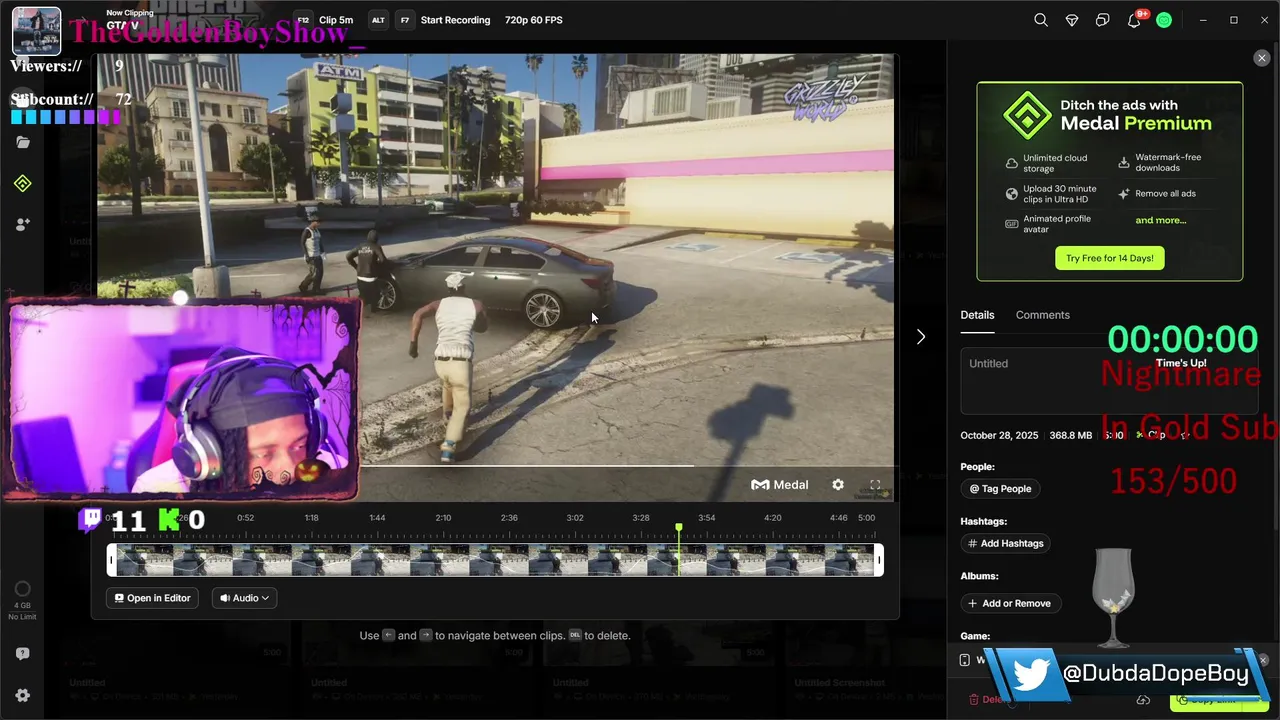Viewport: 1280px width, 720px height.
Task: Switch to the Comments tab
Action: tap(1042, 315)
